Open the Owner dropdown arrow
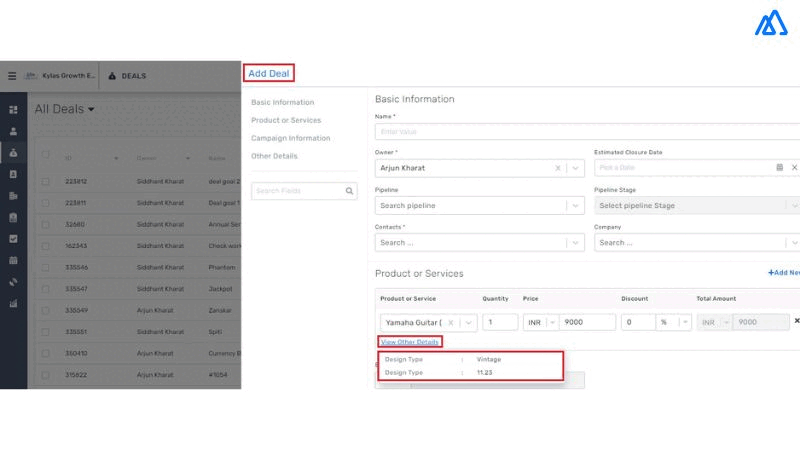This screenshot has height=450, width=800. point(576,168)
